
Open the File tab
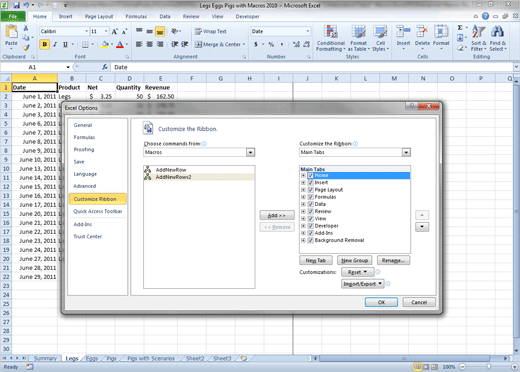tap(13, 16)
